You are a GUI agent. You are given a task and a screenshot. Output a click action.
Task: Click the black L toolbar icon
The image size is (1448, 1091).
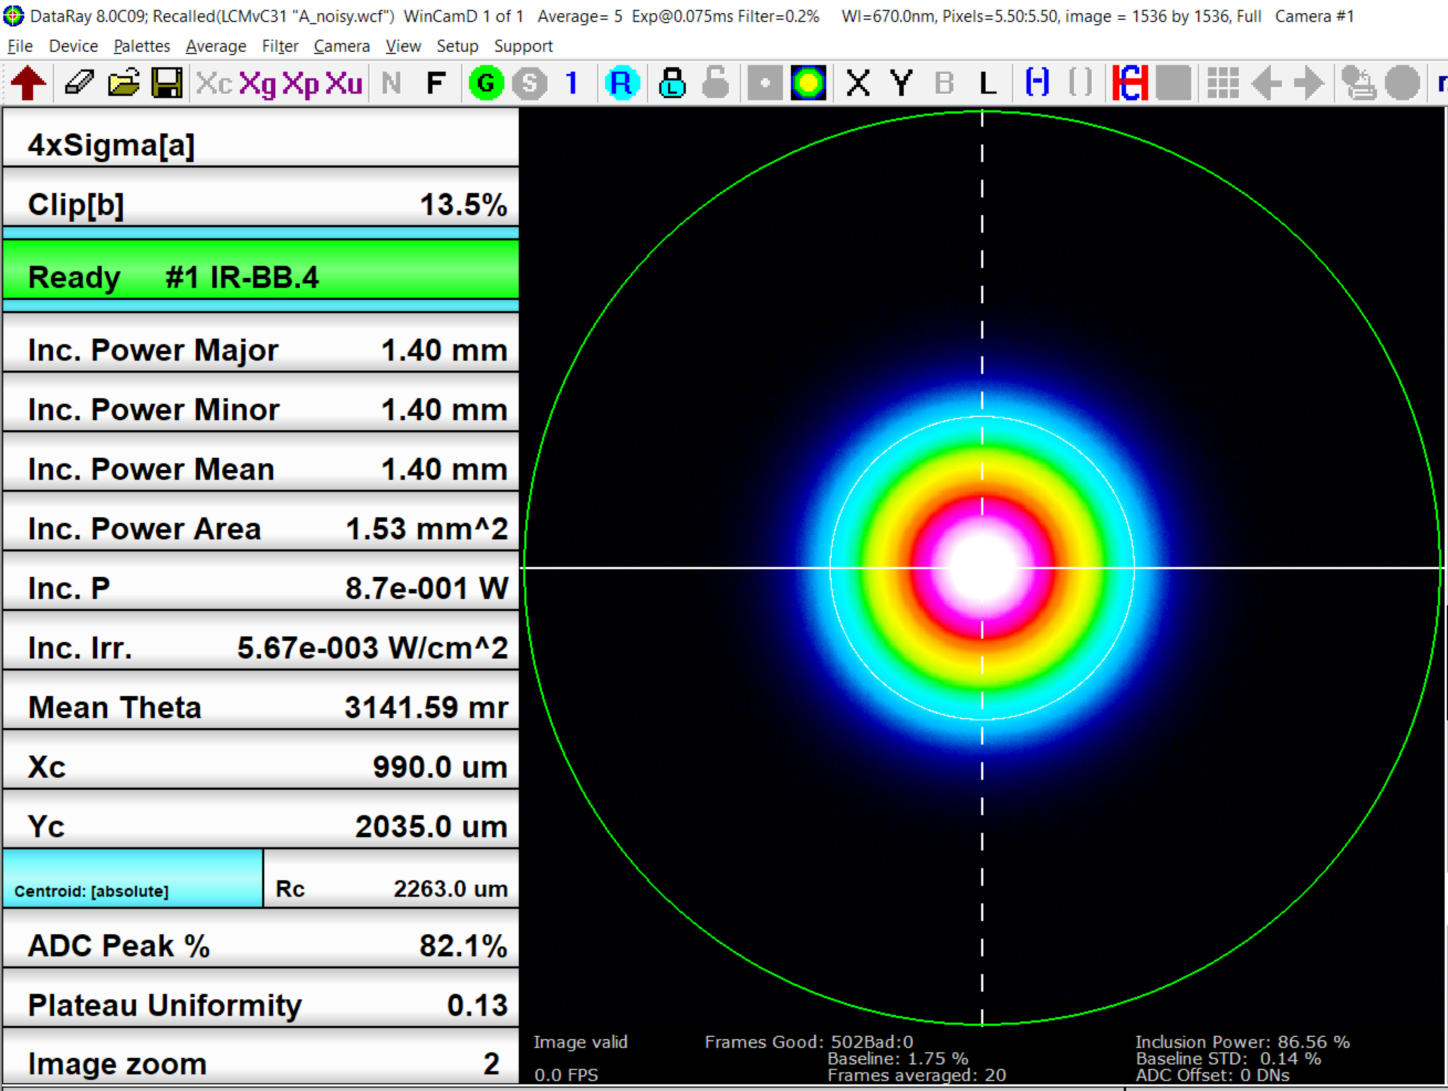(988, 83)
